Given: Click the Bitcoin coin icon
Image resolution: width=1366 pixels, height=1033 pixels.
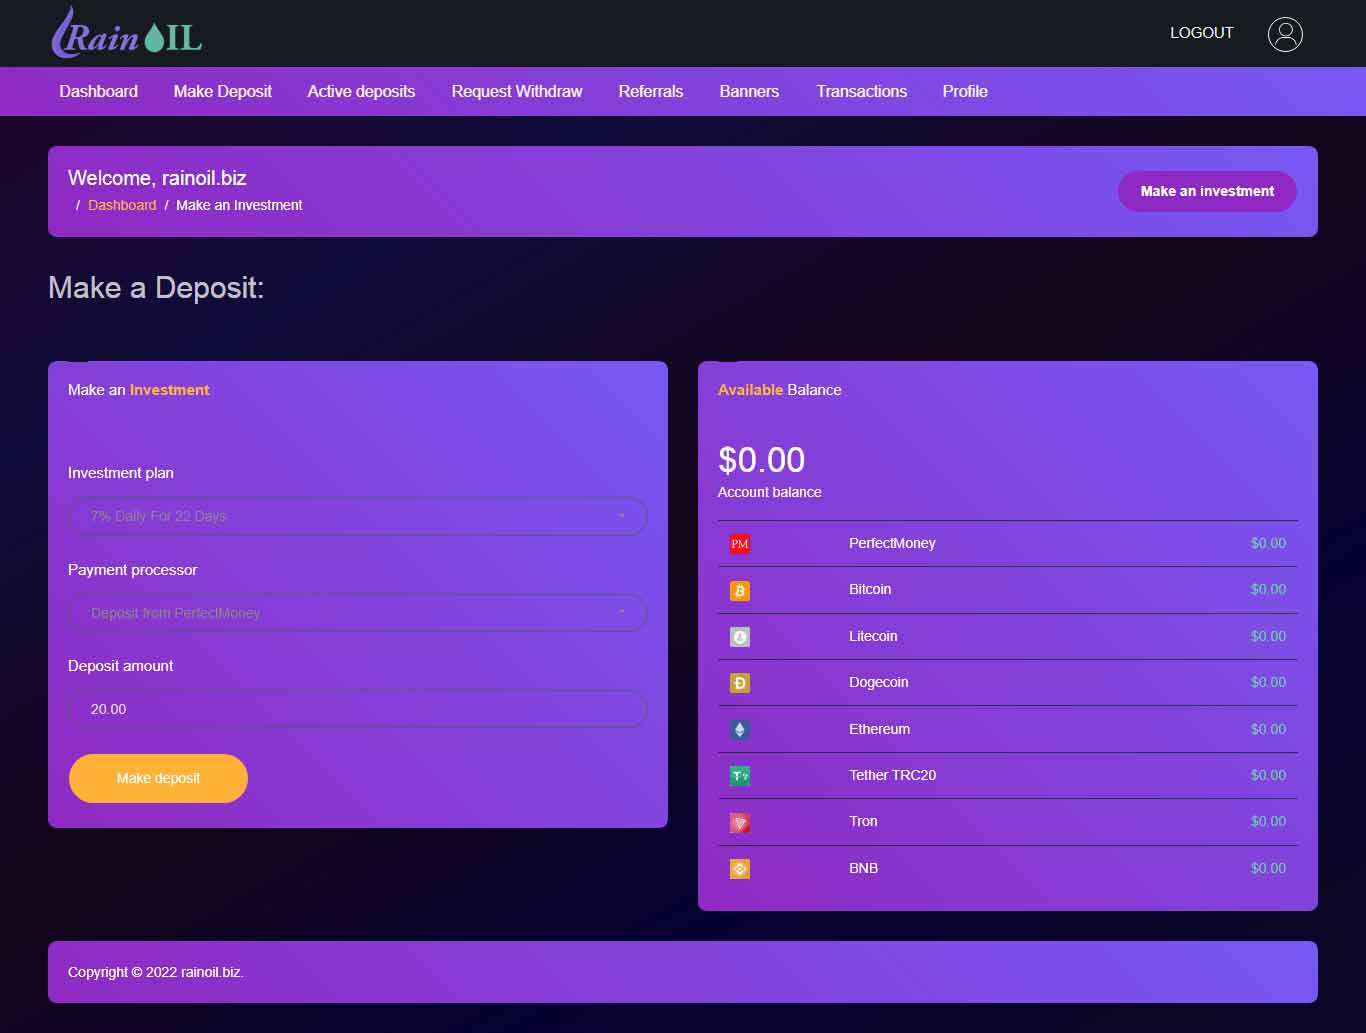Looking at the screenshot, I should coord(740,590).
